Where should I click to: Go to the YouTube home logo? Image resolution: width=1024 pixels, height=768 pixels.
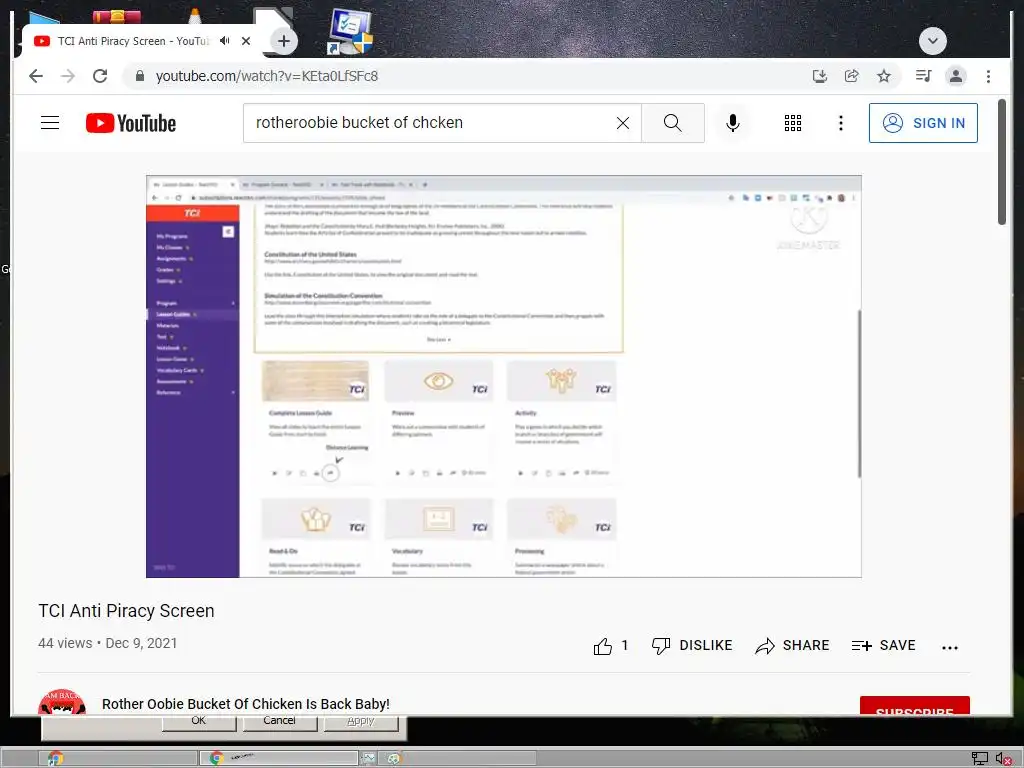pyautogui.click(x=131, y=123)
